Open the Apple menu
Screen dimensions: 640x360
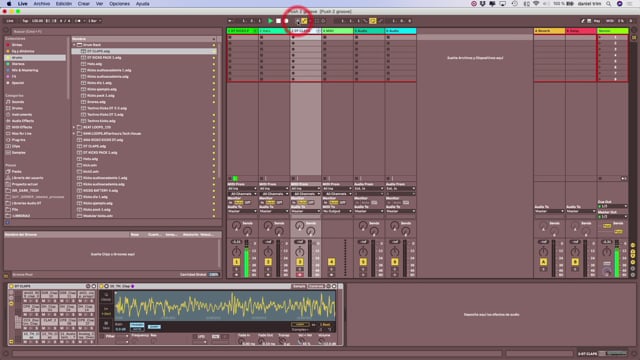9,4
